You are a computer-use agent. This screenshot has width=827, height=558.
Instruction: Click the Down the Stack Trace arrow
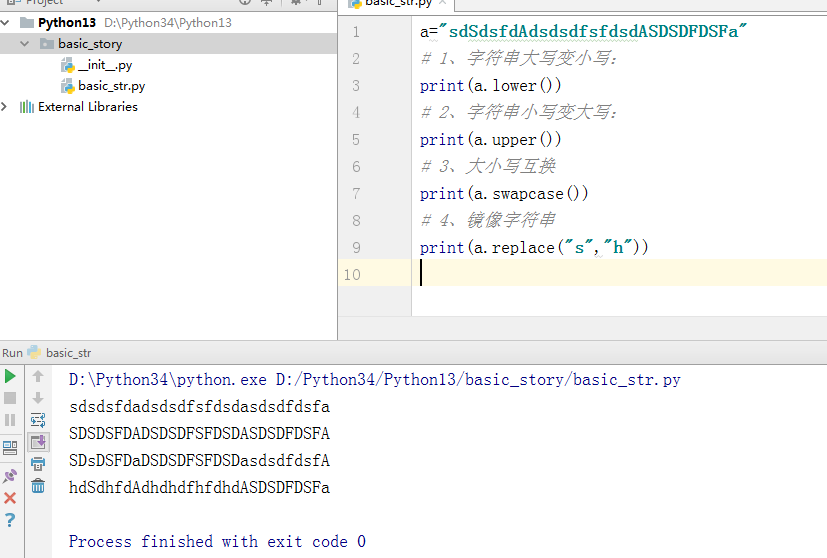pyautogui.click(x=38, y=398)
